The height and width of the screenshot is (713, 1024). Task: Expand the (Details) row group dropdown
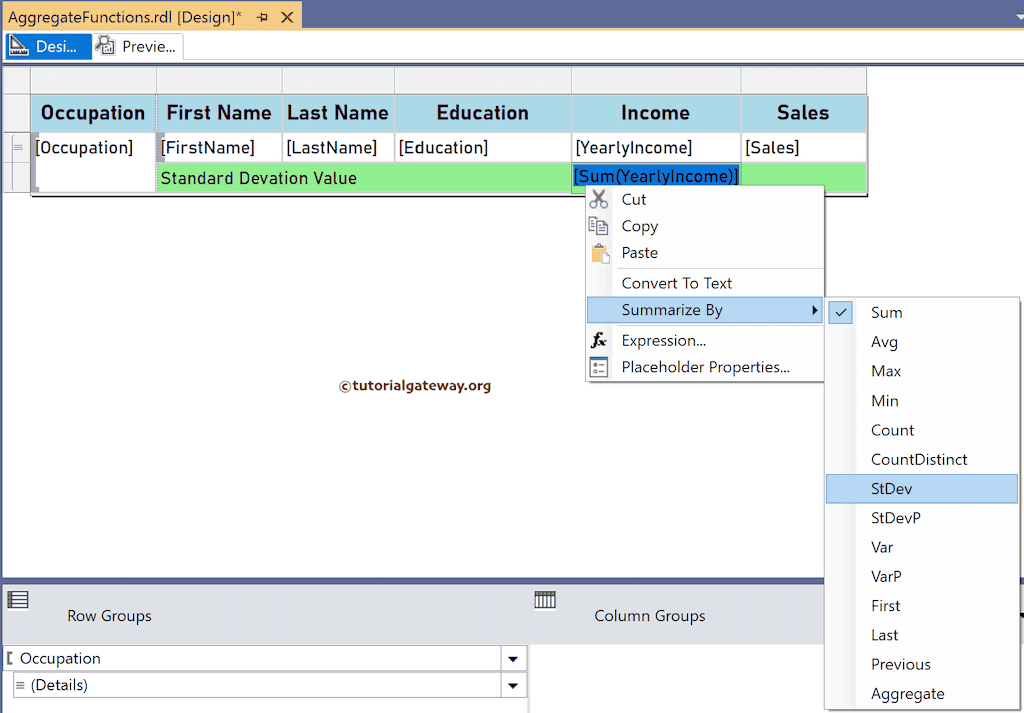point(513,686)
